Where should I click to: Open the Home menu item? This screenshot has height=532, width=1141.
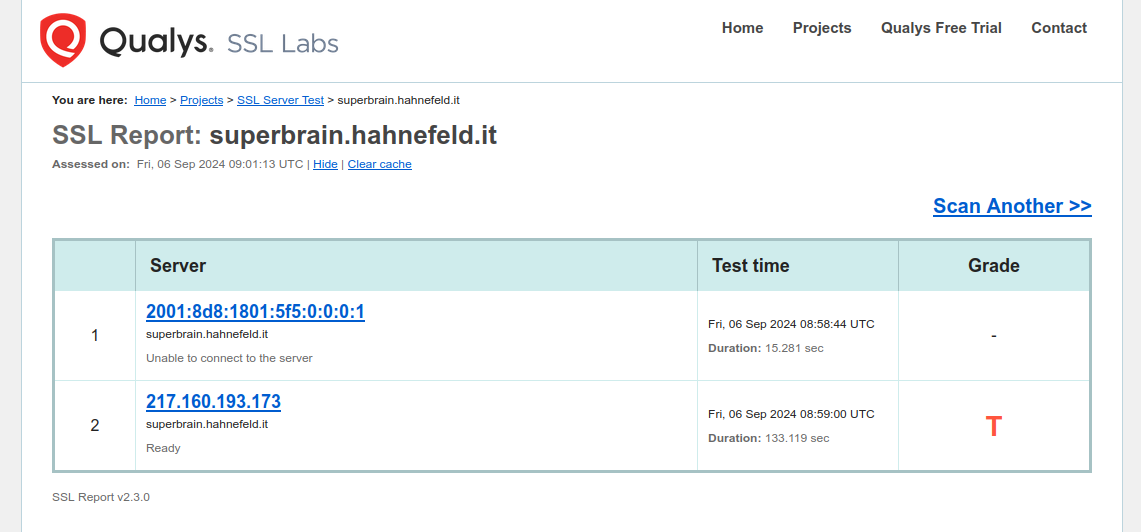pos(742,28)
